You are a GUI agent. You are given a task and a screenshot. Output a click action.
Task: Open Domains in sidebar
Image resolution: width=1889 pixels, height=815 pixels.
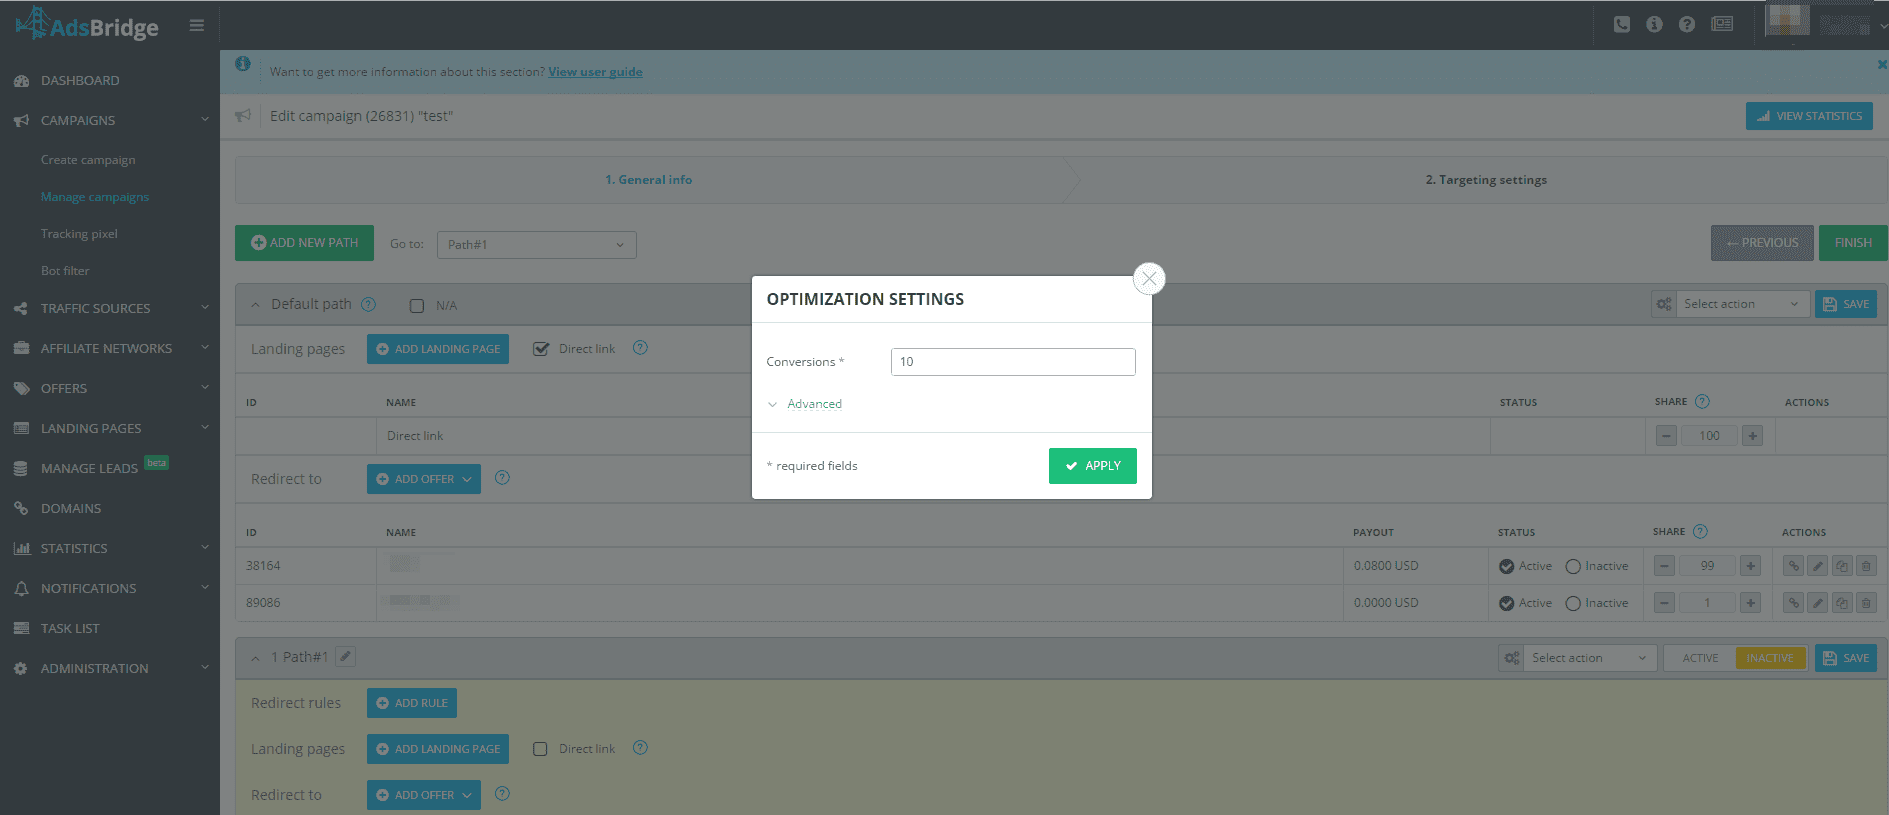(71, 508)
